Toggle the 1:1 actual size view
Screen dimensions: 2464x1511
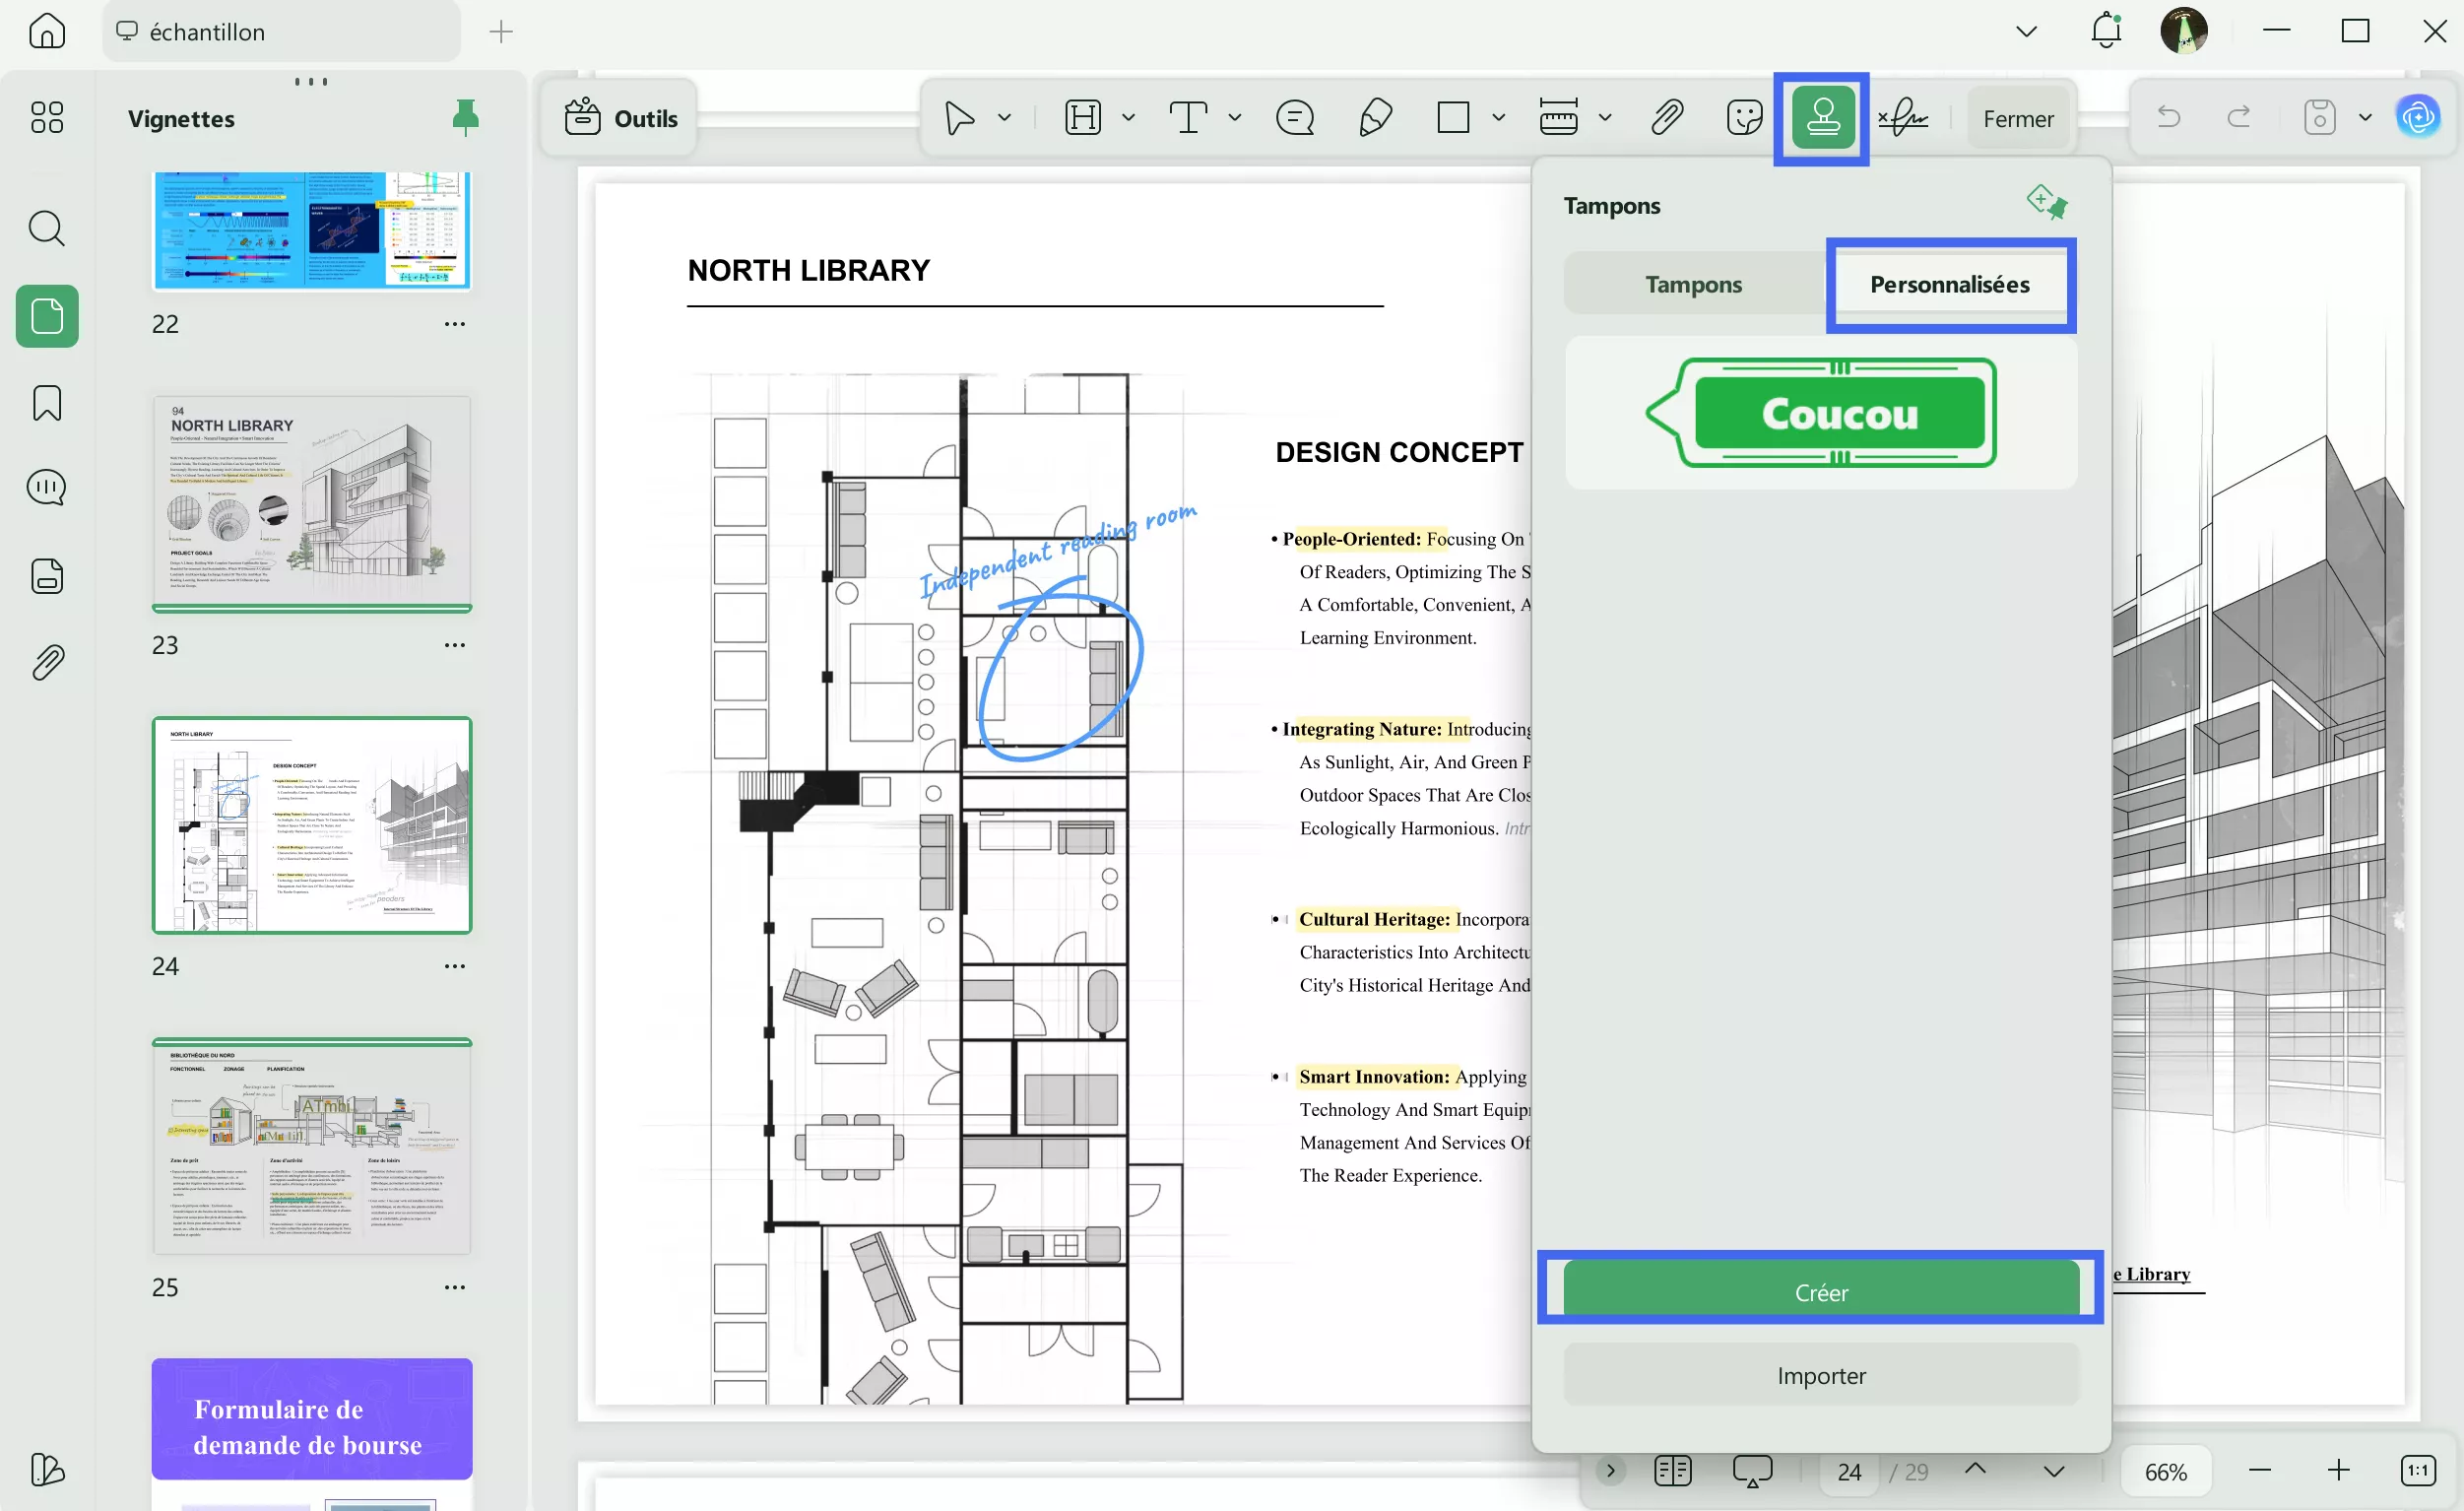[x=2417, y=1471]
